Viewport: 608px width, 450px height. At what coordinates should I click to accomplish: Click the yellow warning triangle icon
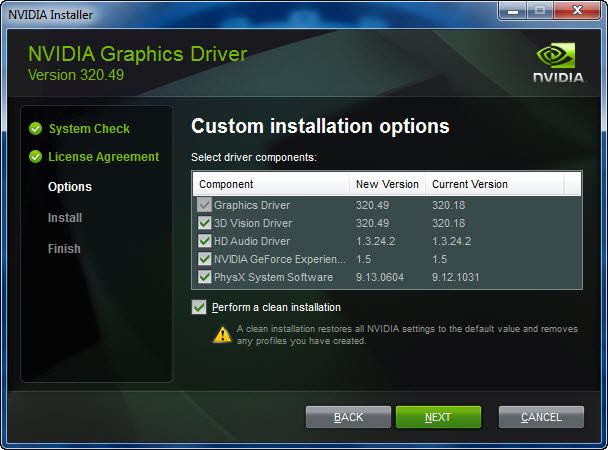coord(223,335)
